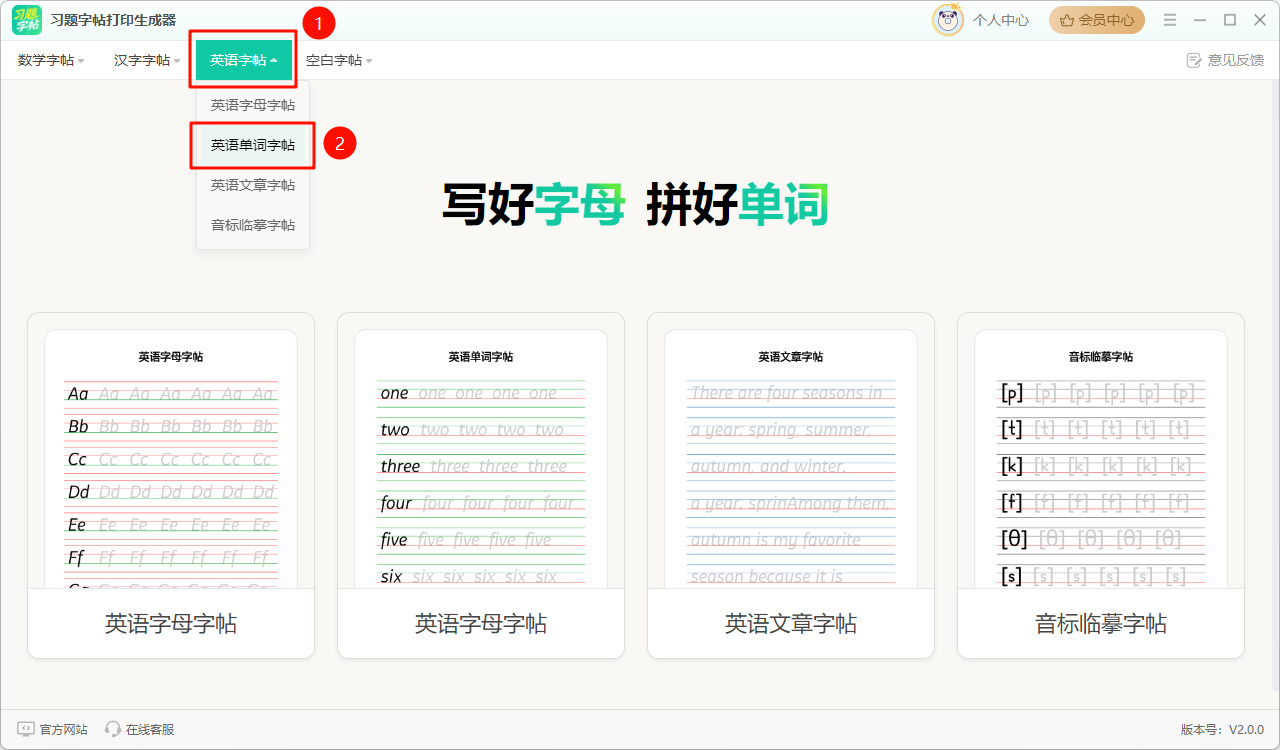Collapse the 英语字帖 dropdown menu
The width and height of the screenshot is (1280, 750).
(243, 60)
